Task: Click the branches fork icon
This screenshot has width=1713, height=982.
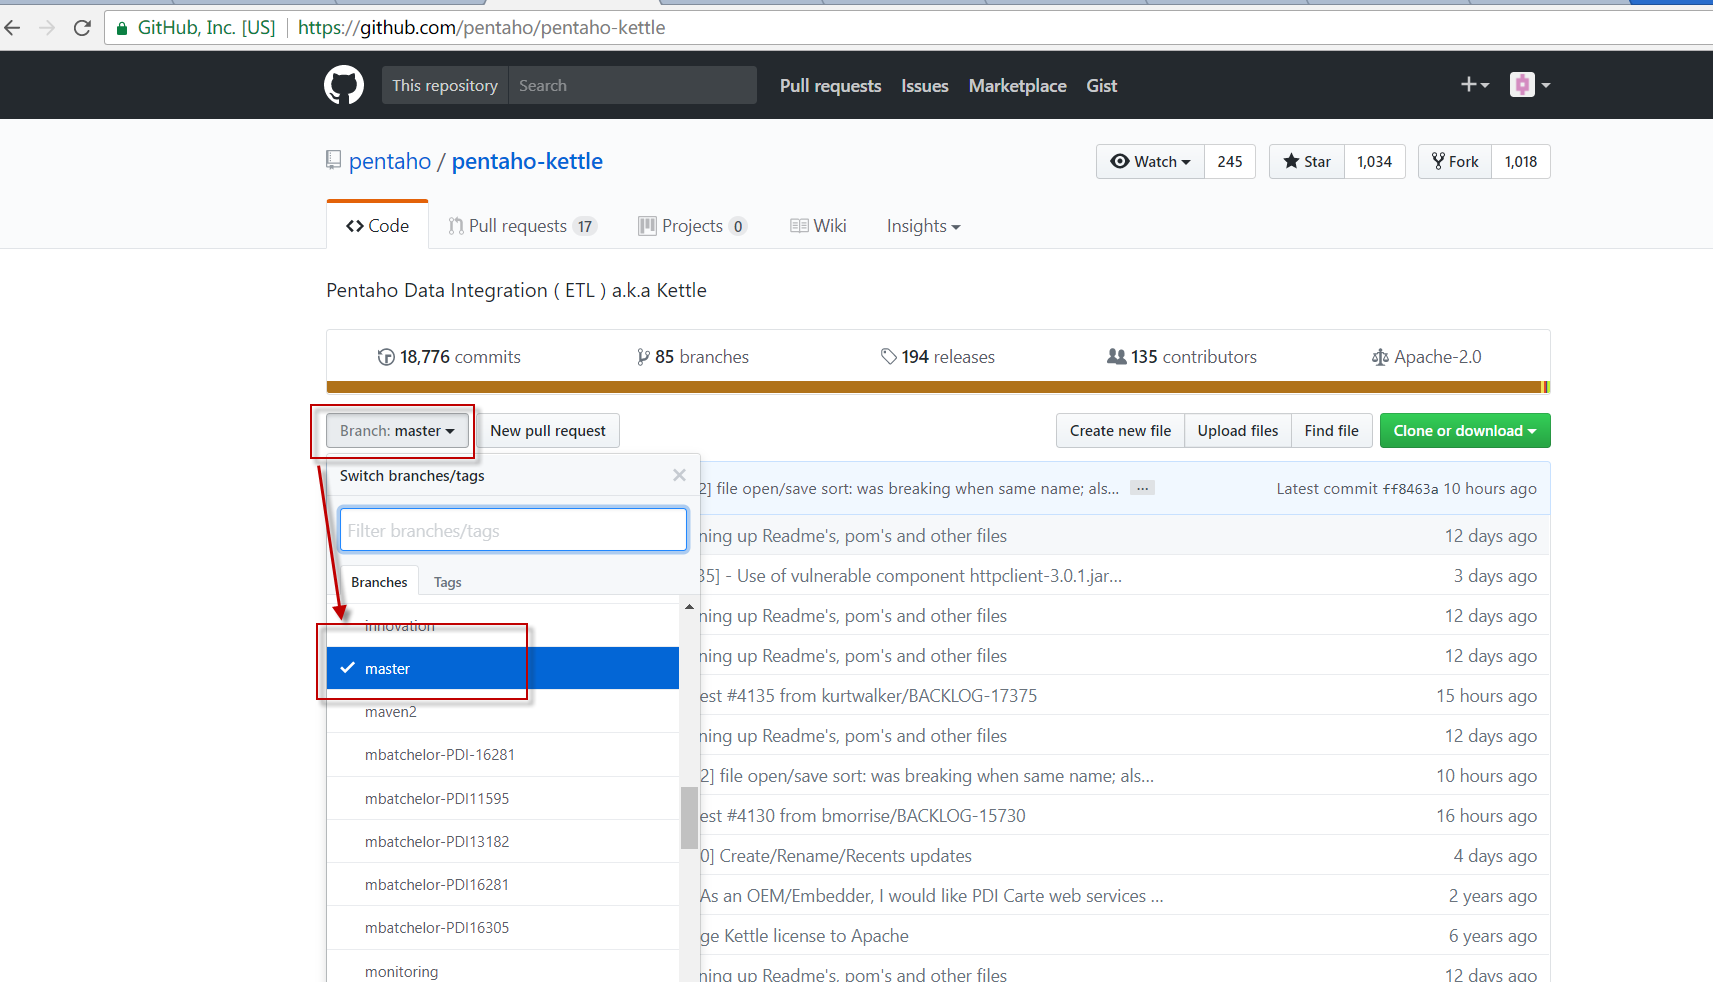Action: 643,357
